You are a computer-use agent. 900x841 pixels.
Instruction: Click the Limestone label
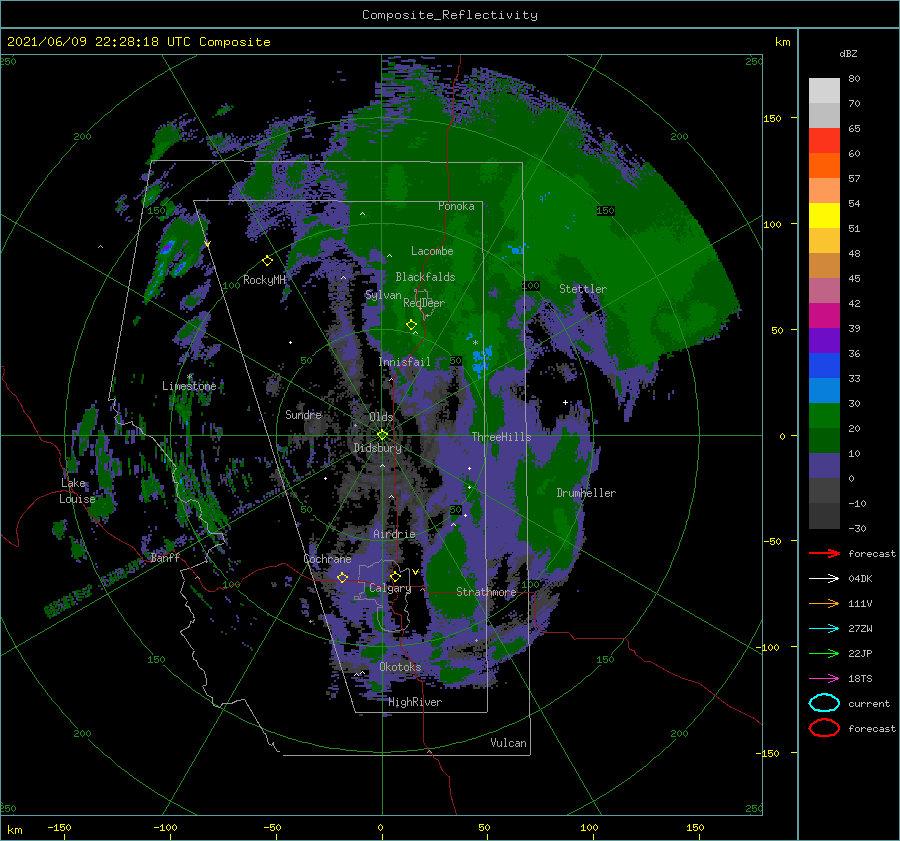click(189, 386)
